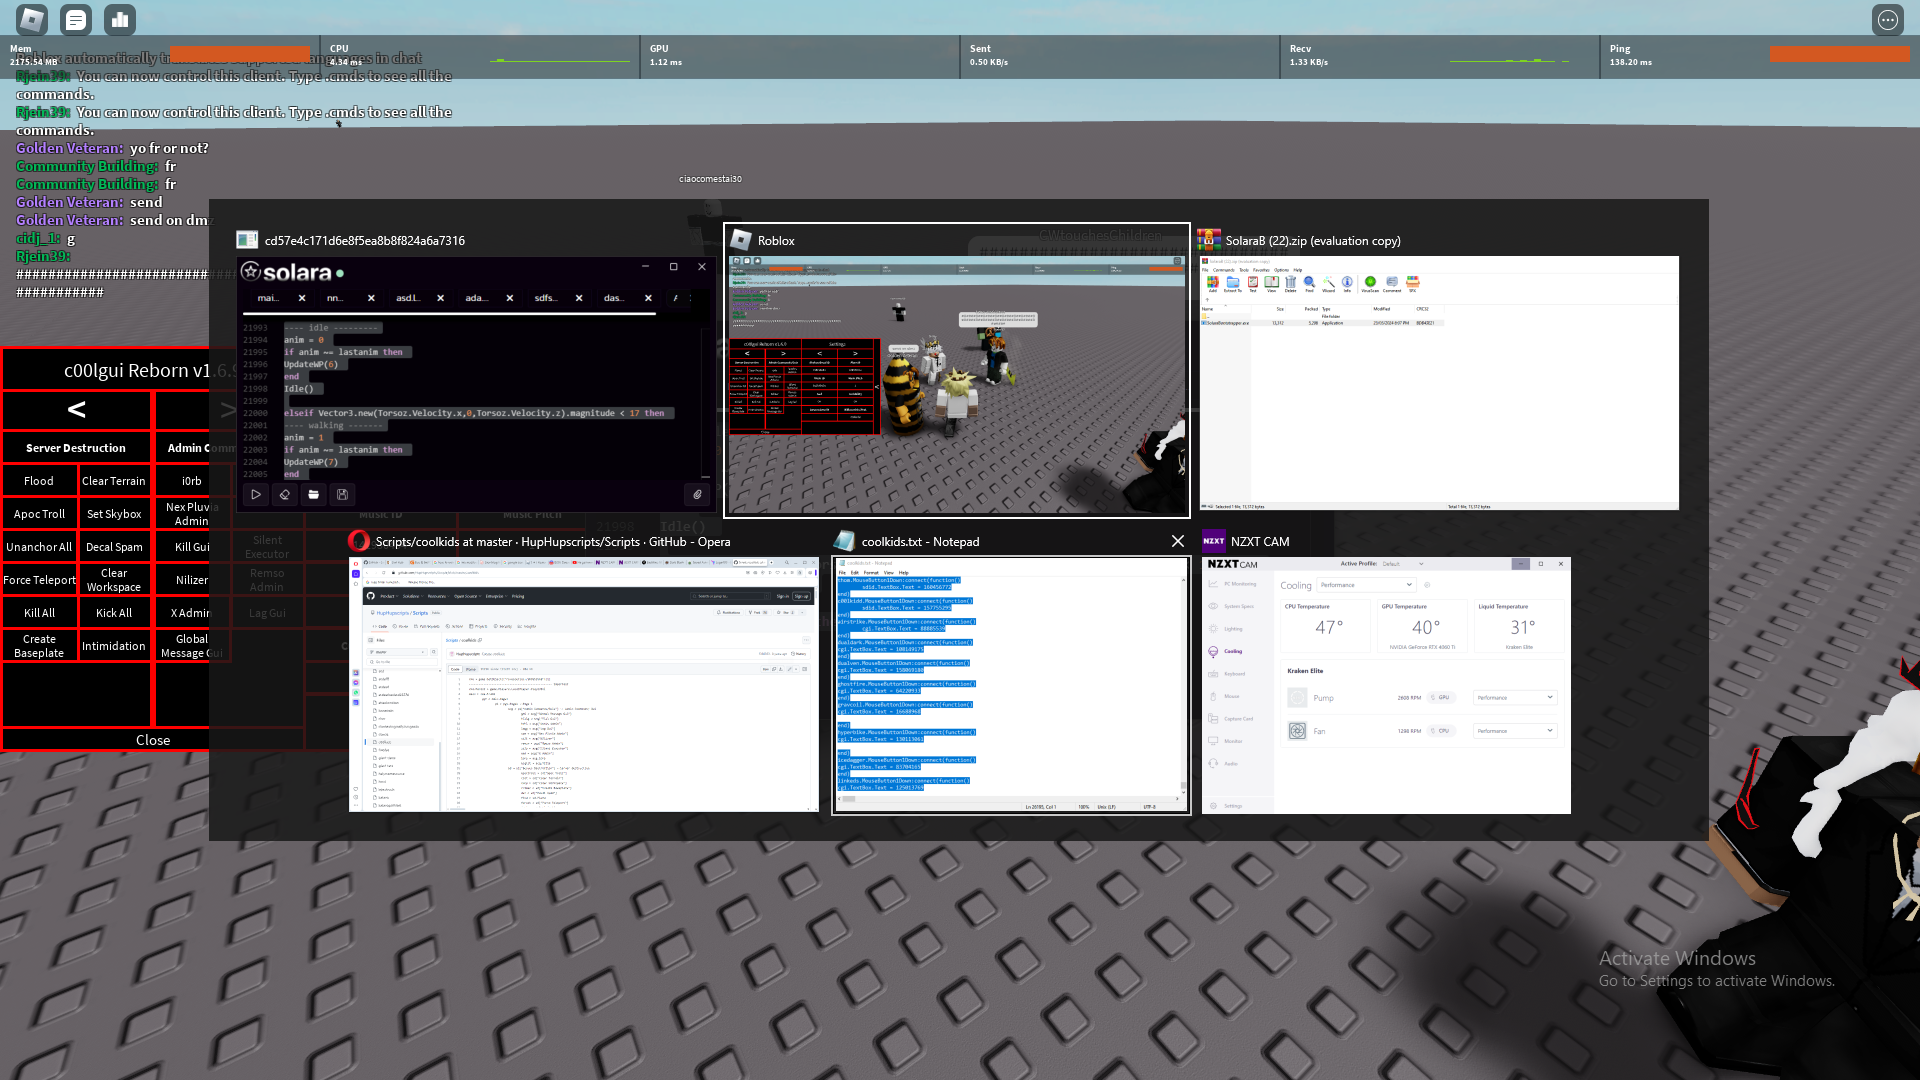Close coolkids.txt Notepad from task switcher
This screenshot has height=1080, width=1920.
click(x=1178, y=541)
